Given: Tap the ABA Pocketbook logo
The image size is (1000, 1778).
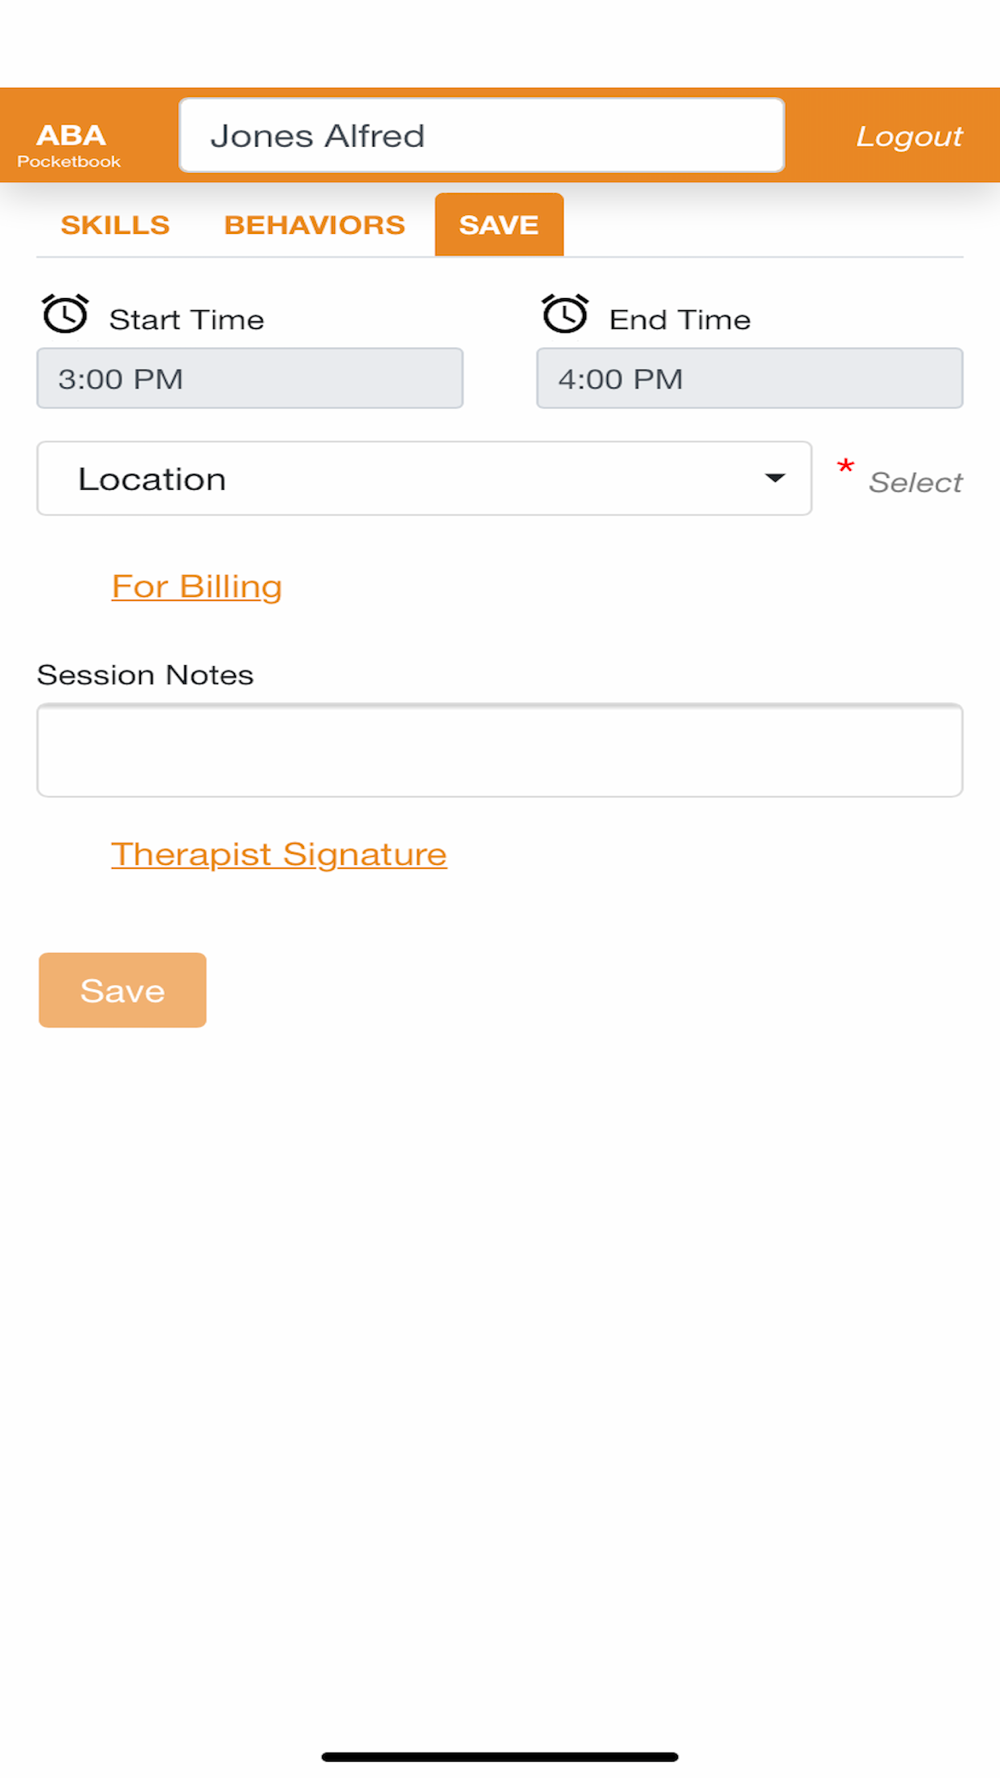Looking at the screenshot, I should coord(70,144).
